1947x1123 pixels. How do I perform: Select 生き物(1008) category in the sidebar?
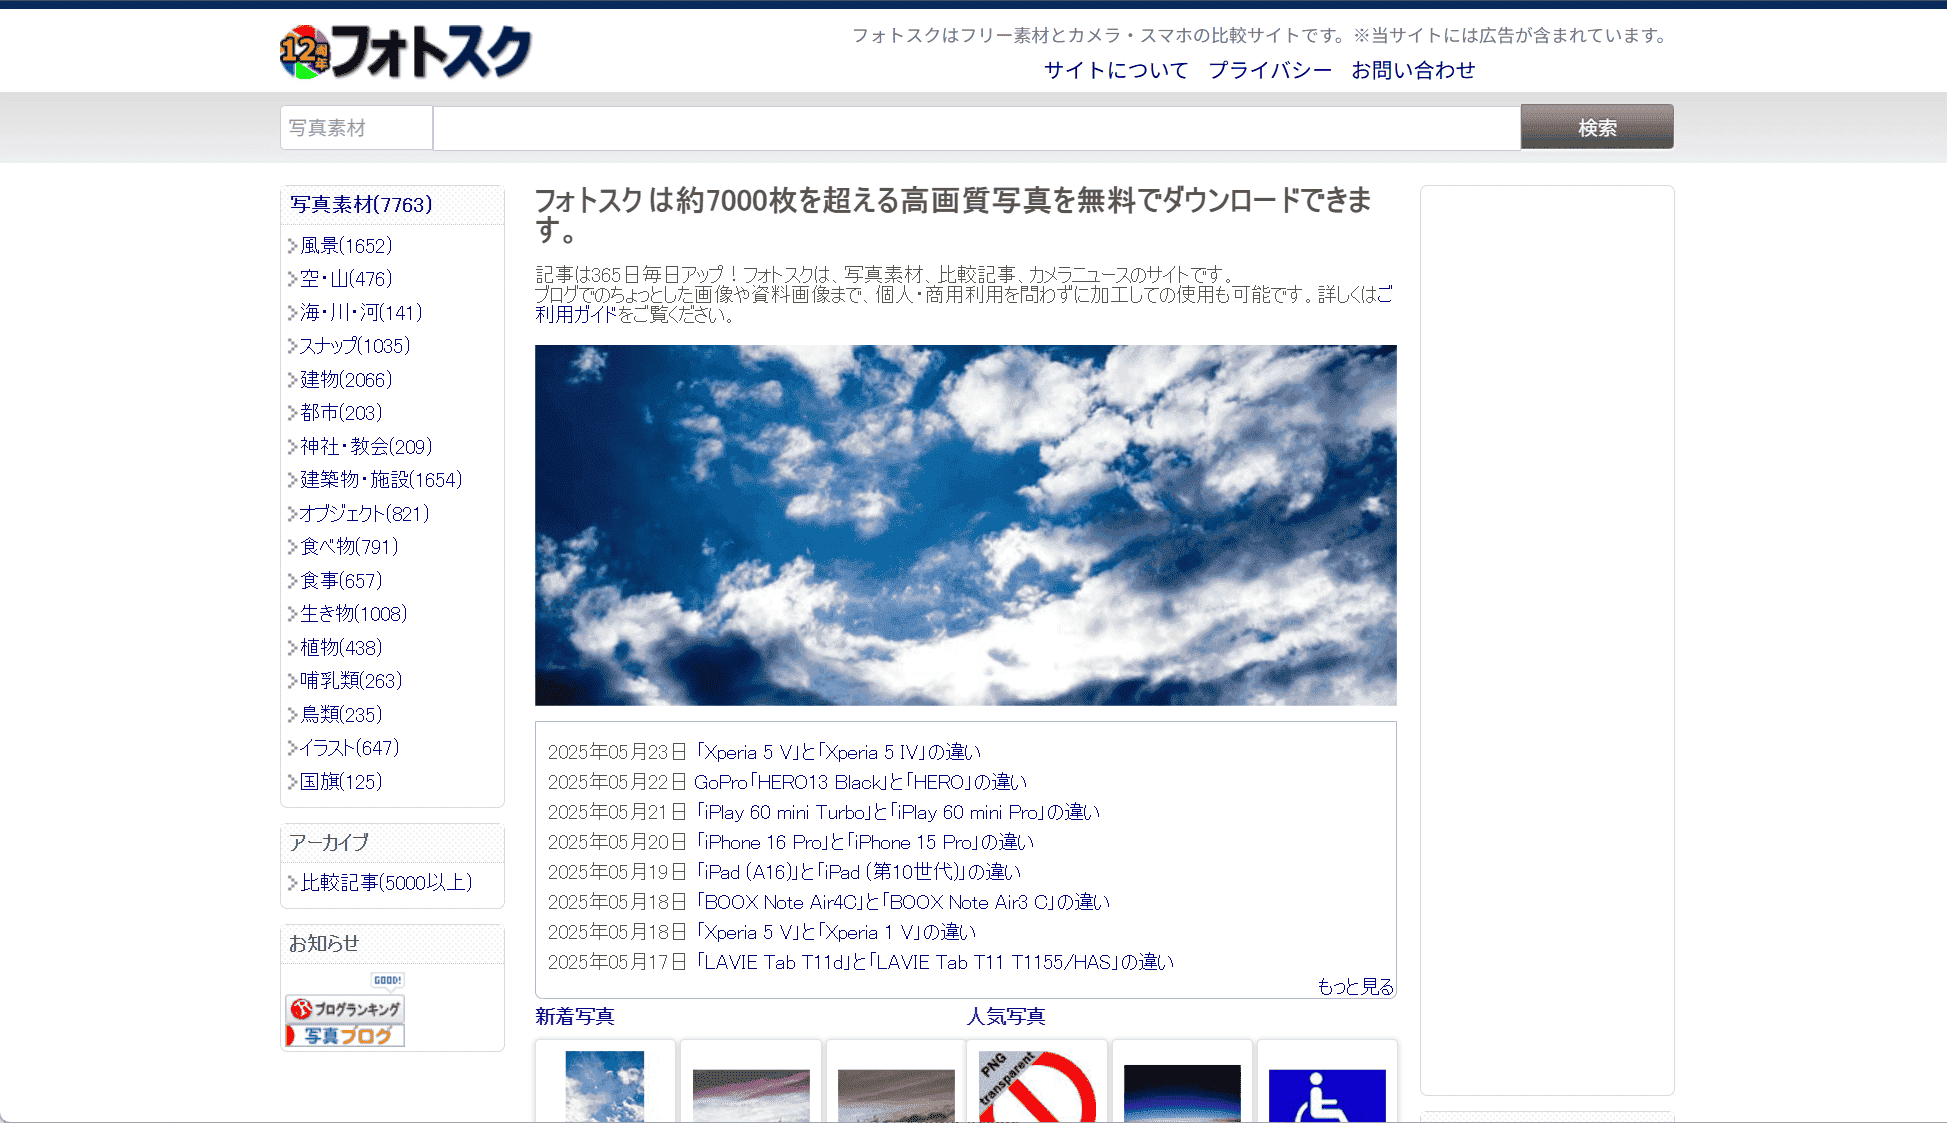(x=353, y=614)
